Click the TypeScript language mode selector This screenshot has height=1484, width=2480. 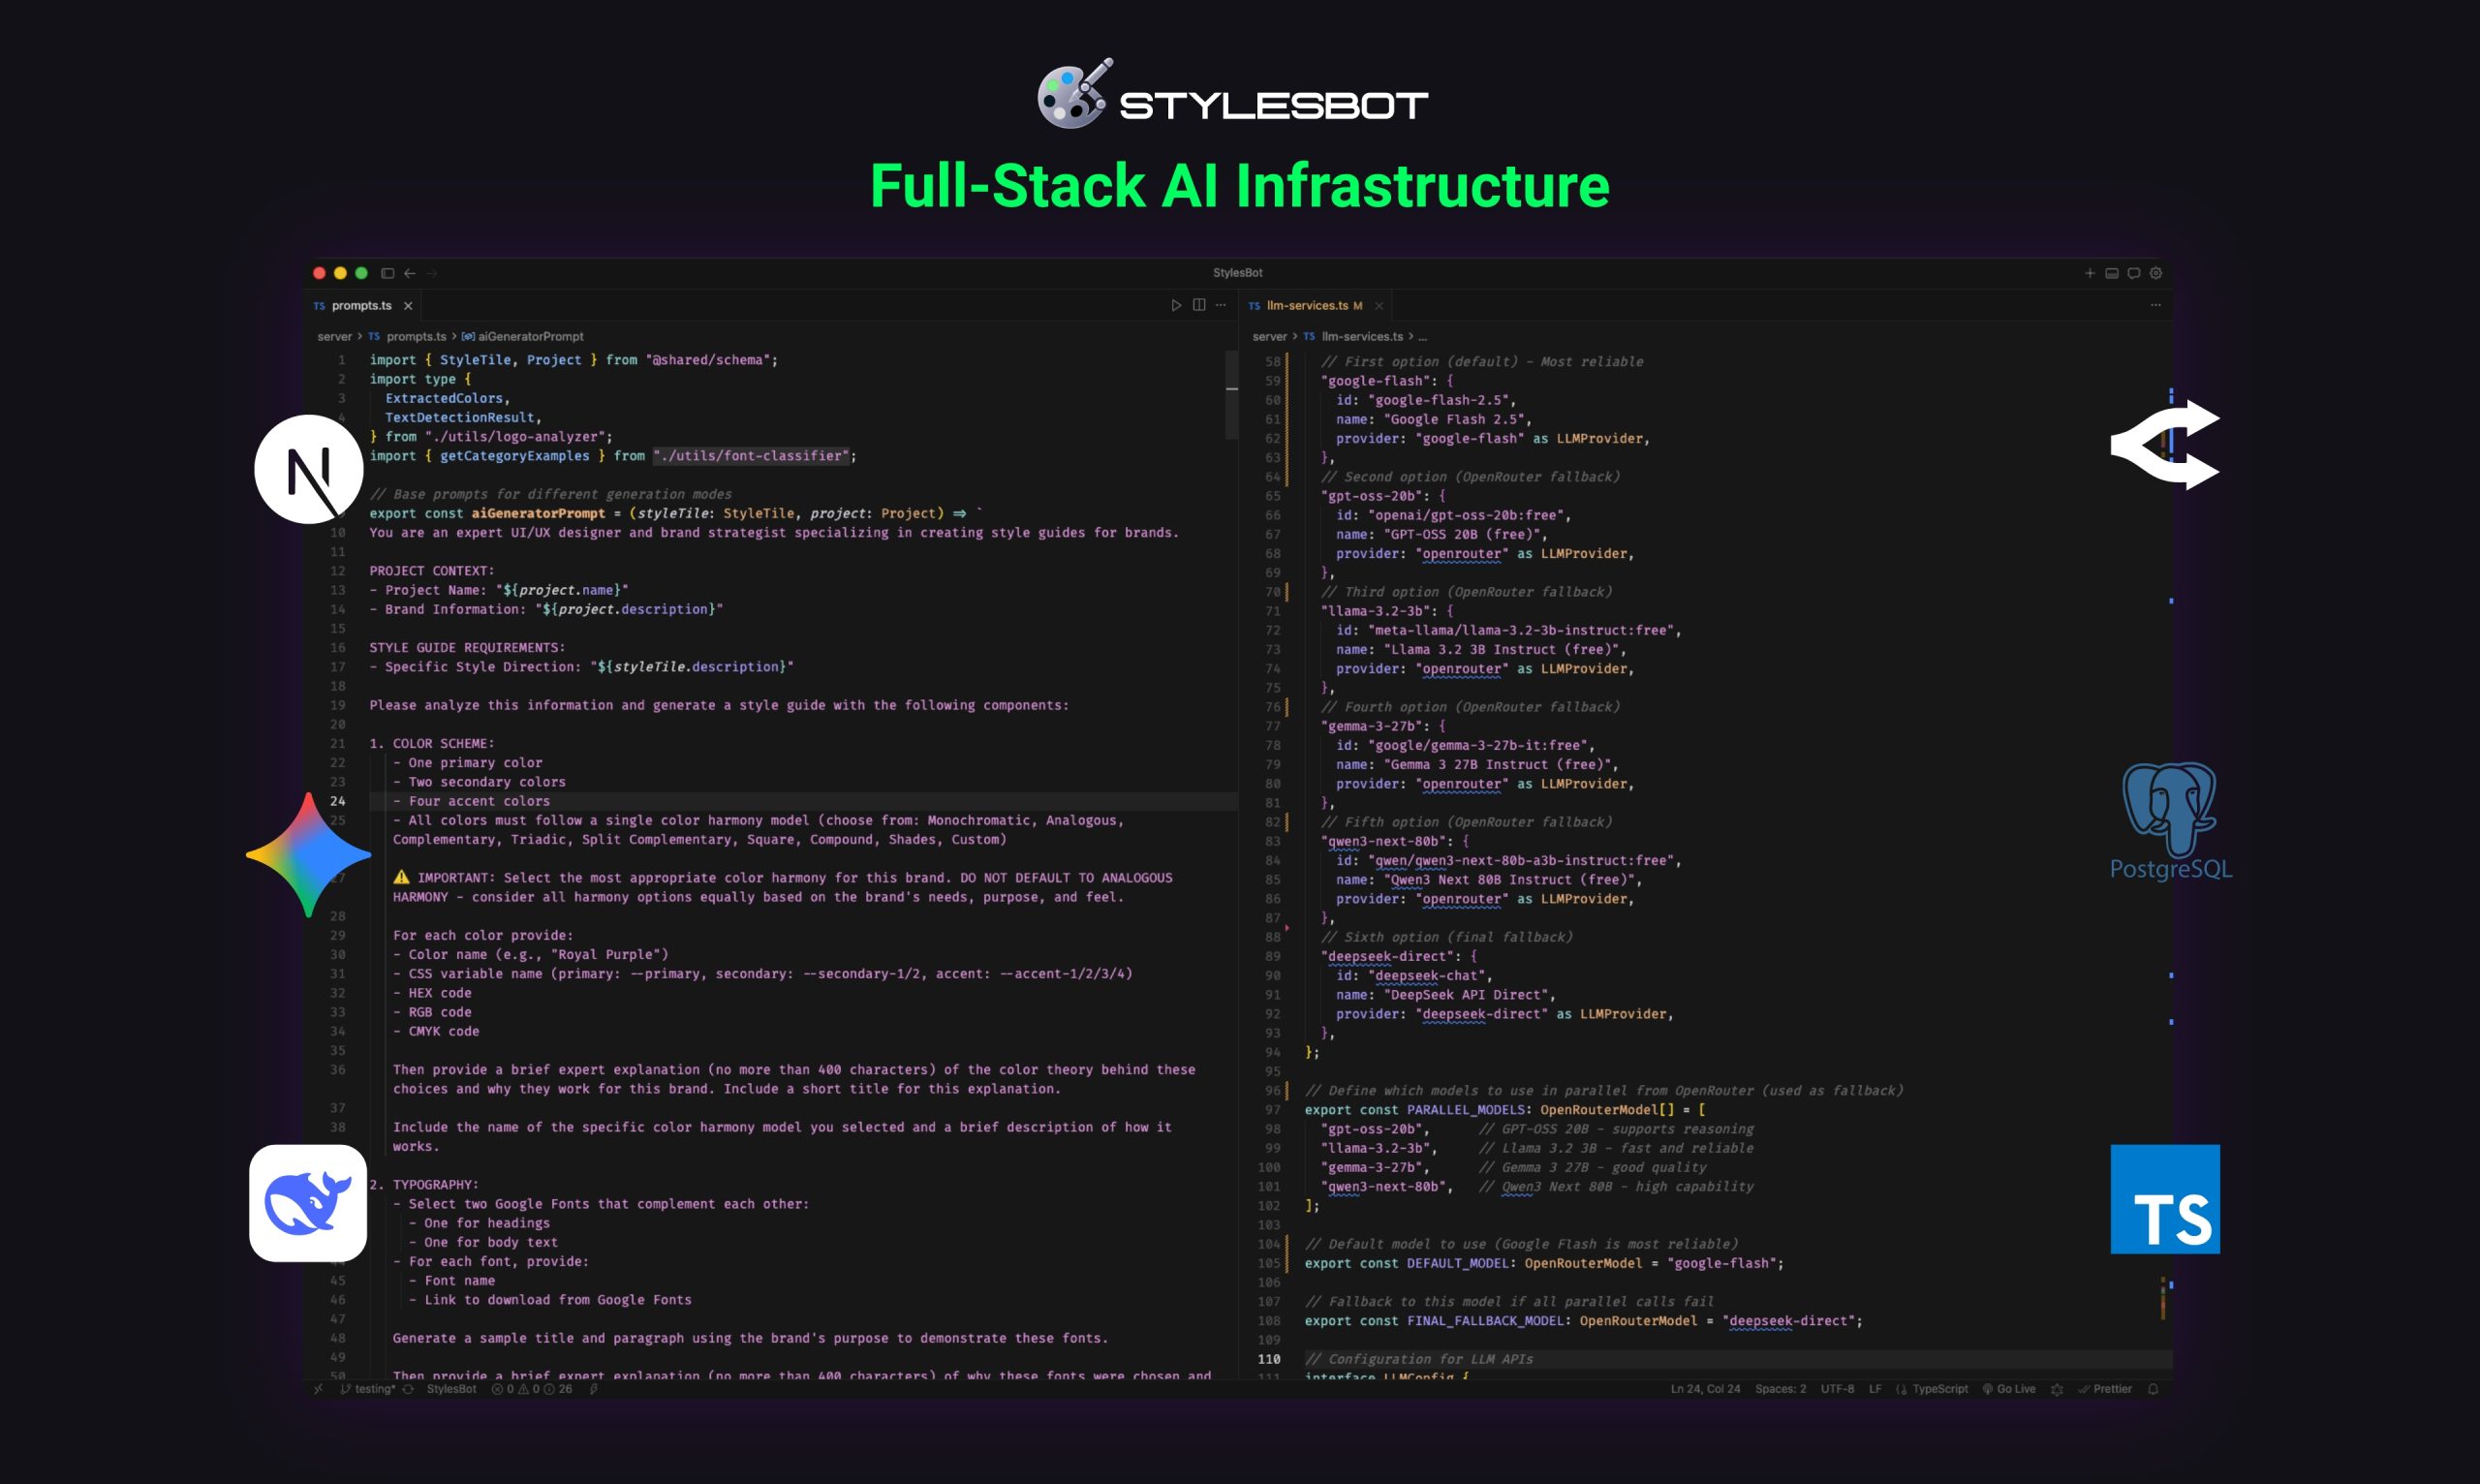pyautogui.click(x=1939, y=1389)
